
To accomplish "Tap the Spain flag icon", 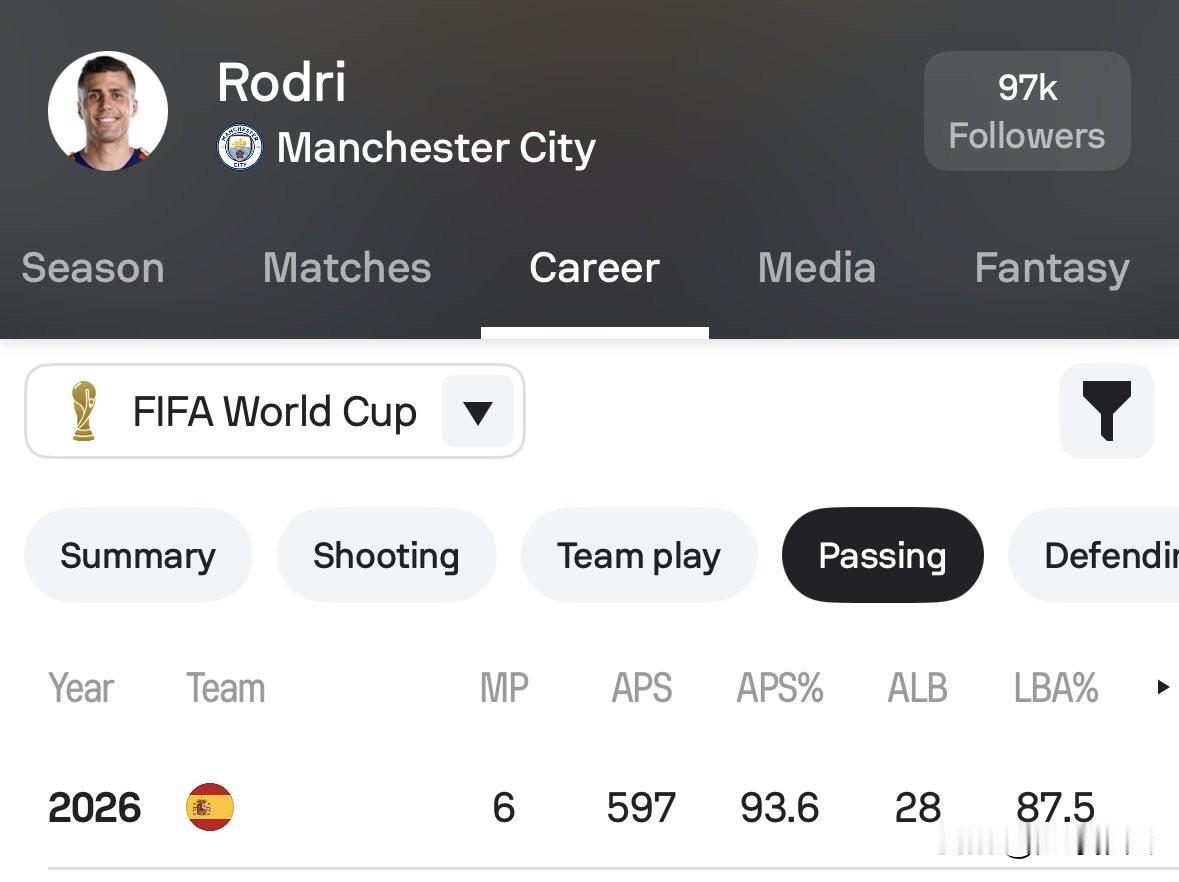I will pyautogui.click(x=210, y=807).
